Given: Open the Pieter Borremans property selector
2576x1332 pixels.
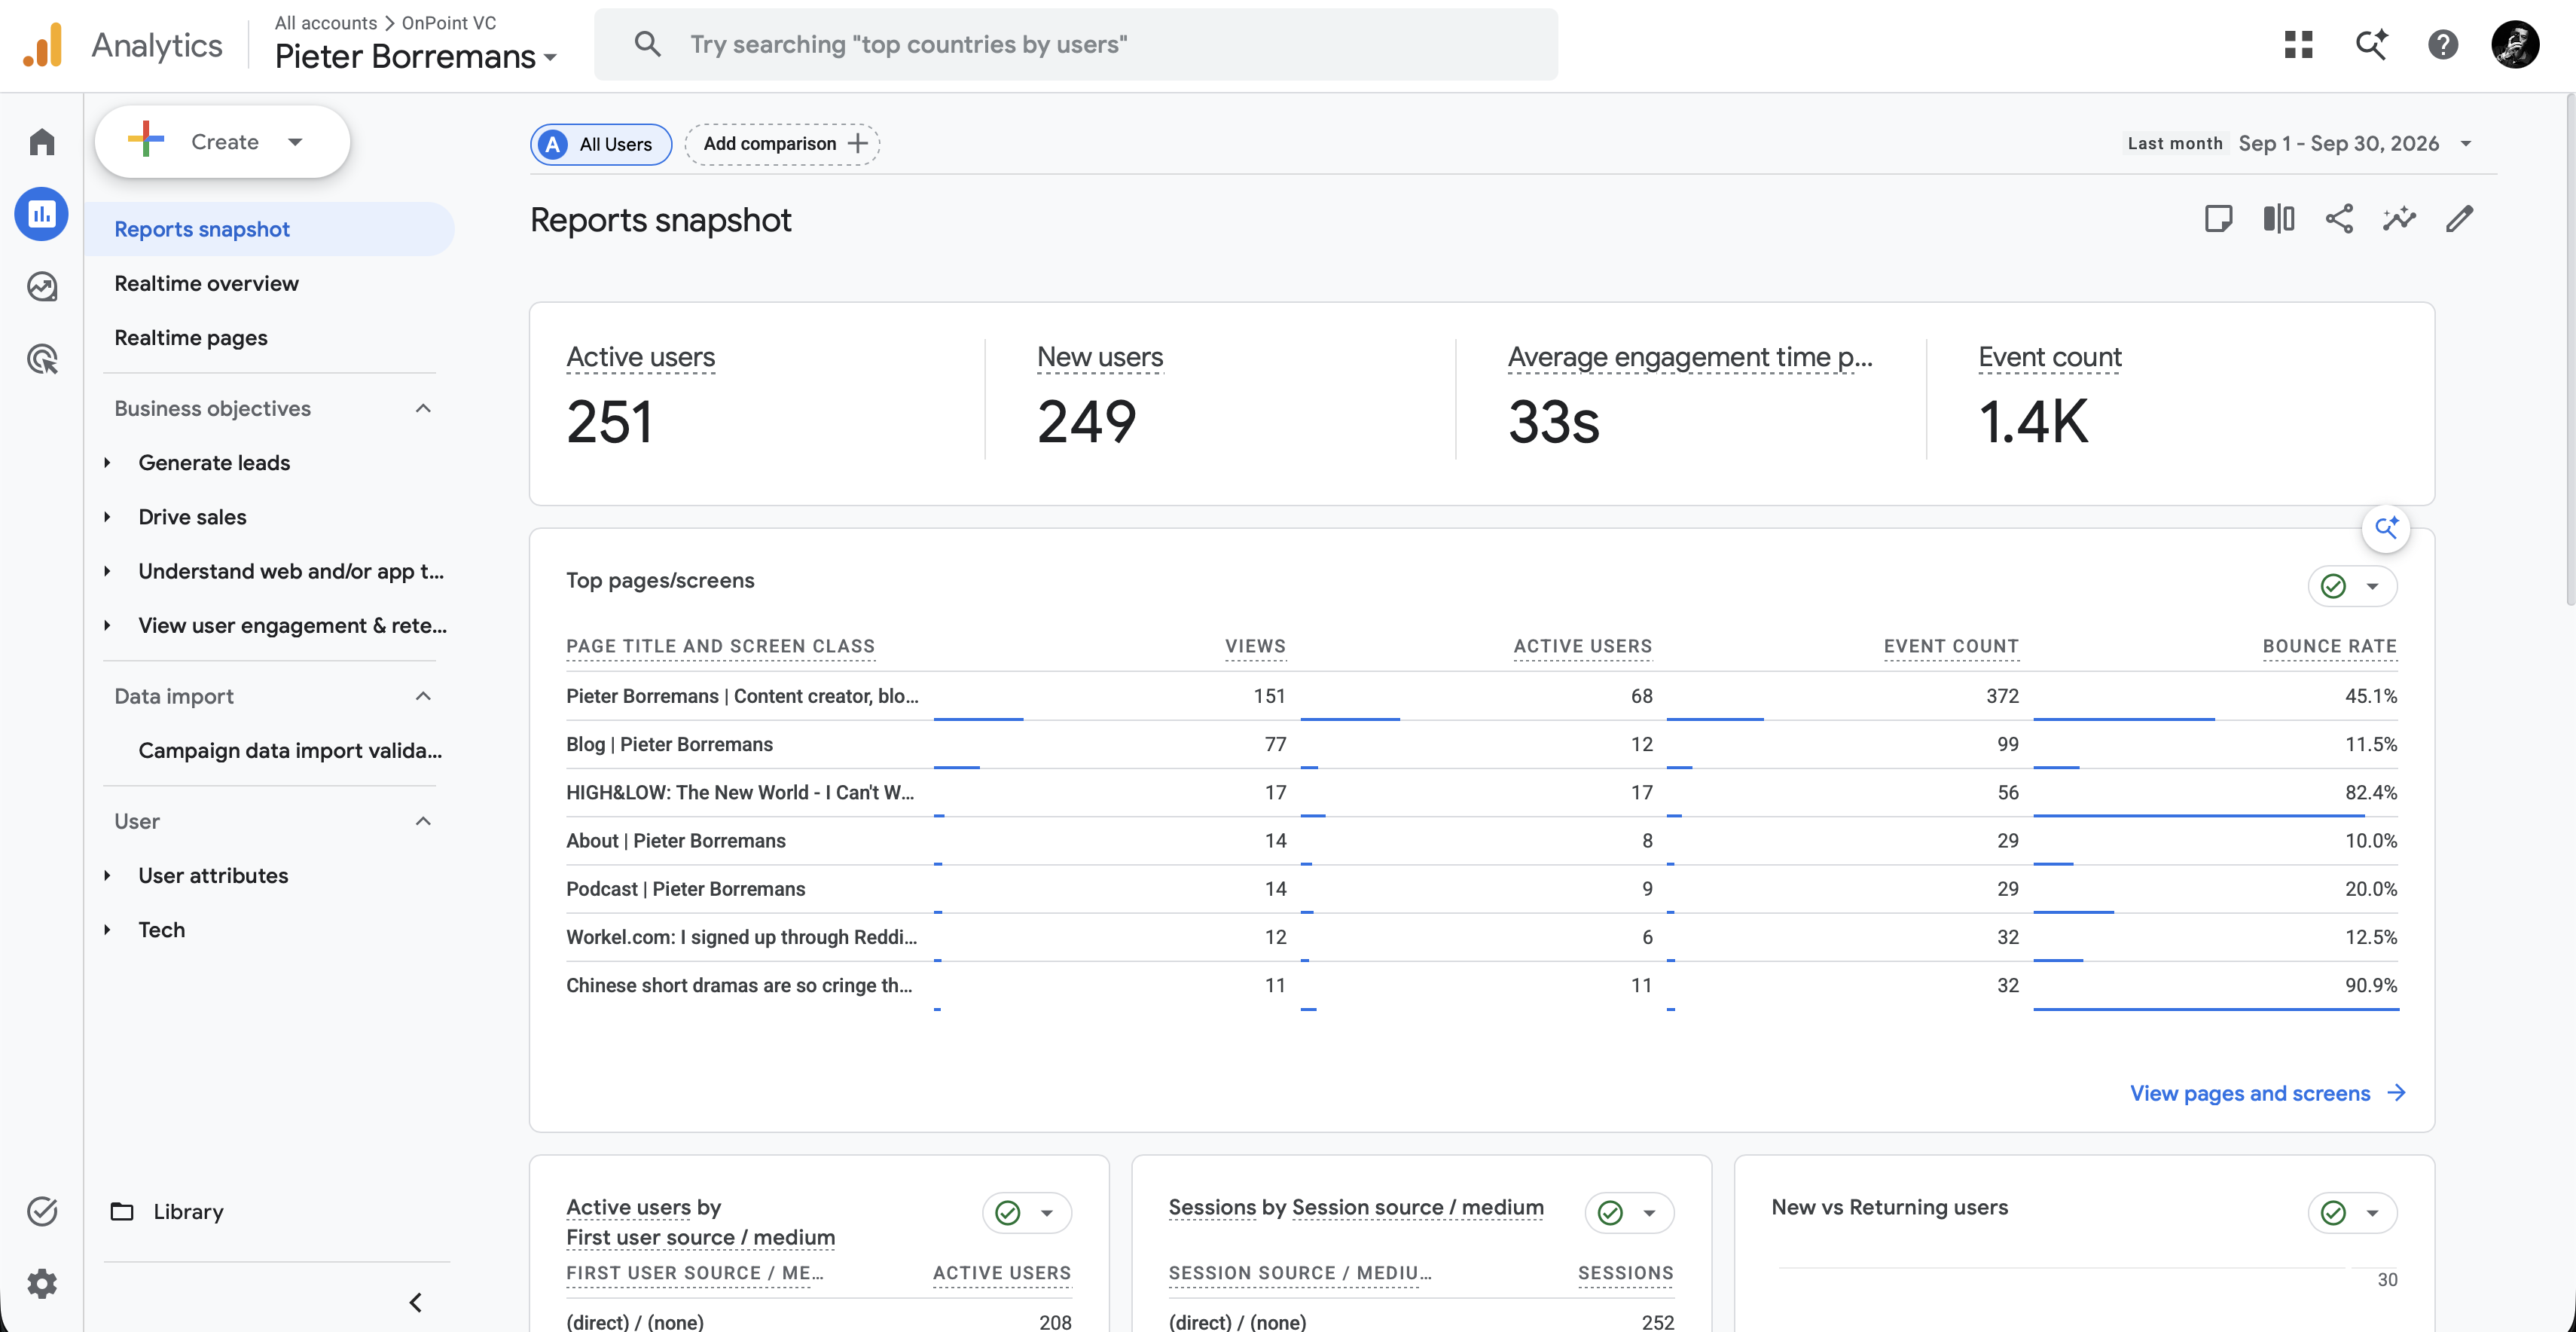Looking at the screenshot, I should [415, 57].
